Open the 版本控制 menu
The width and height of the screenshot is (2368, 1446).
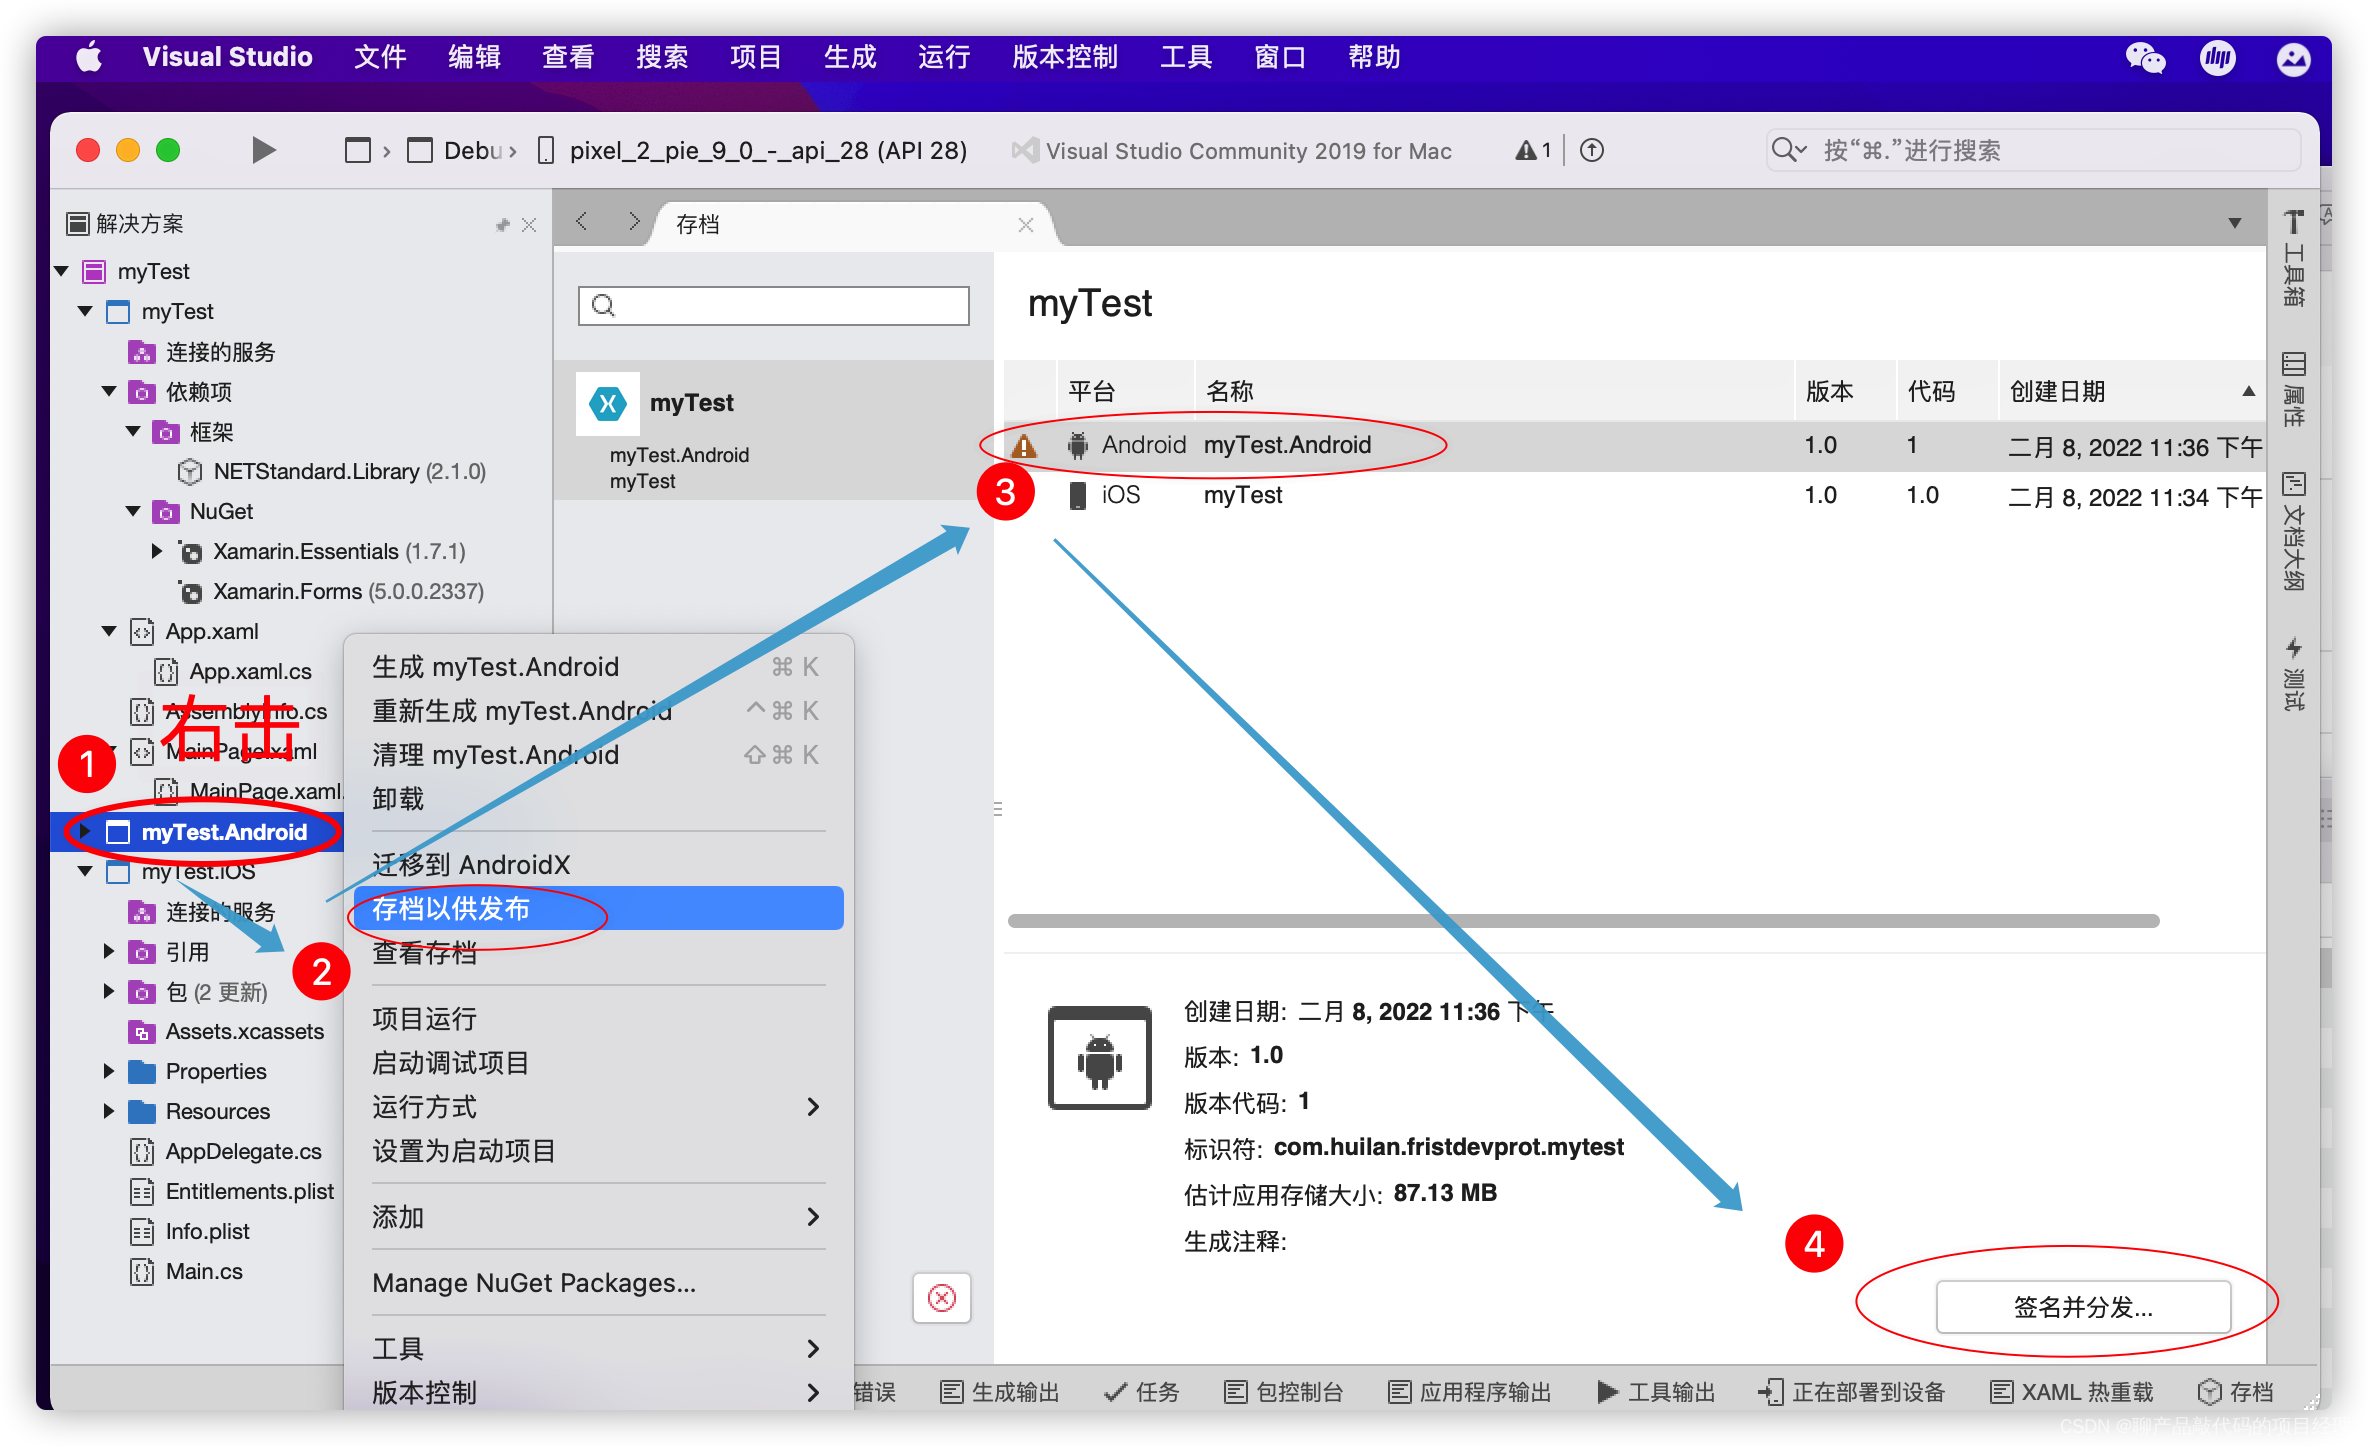click(x=1065, y=57)
